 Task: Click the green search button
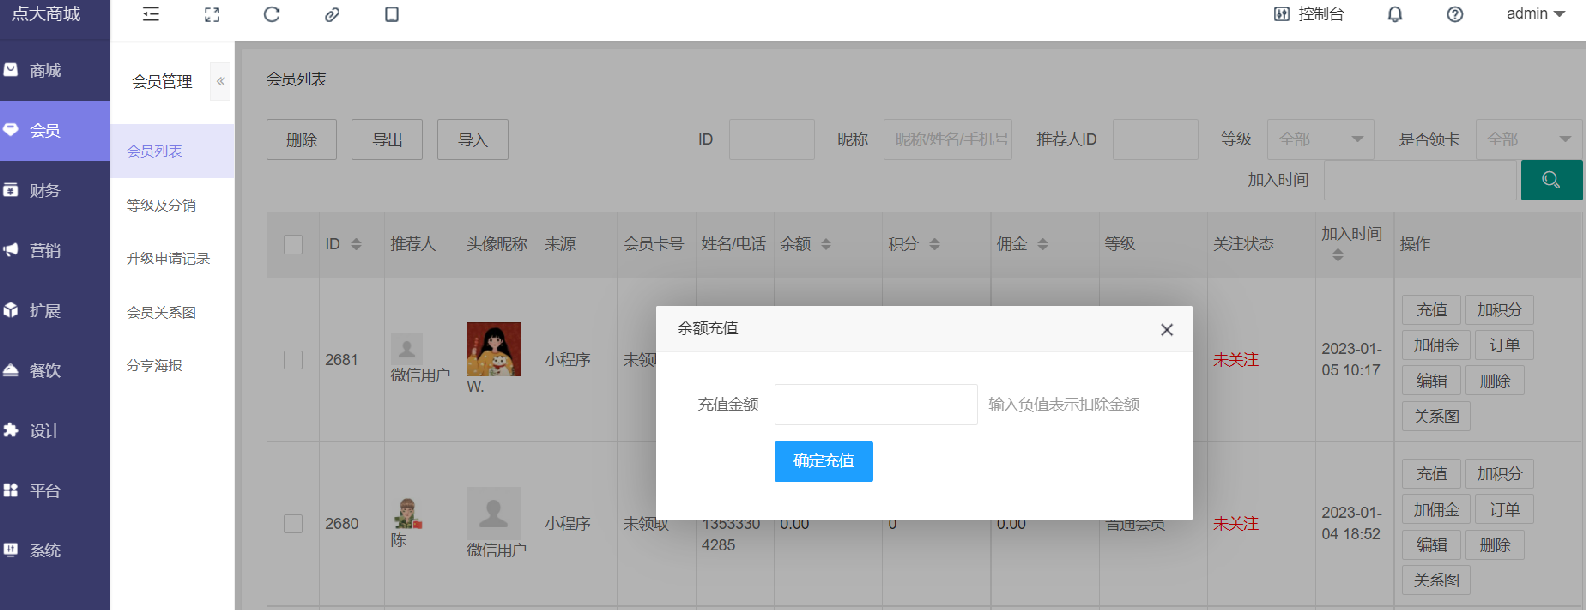click(x=1551, y=180)
